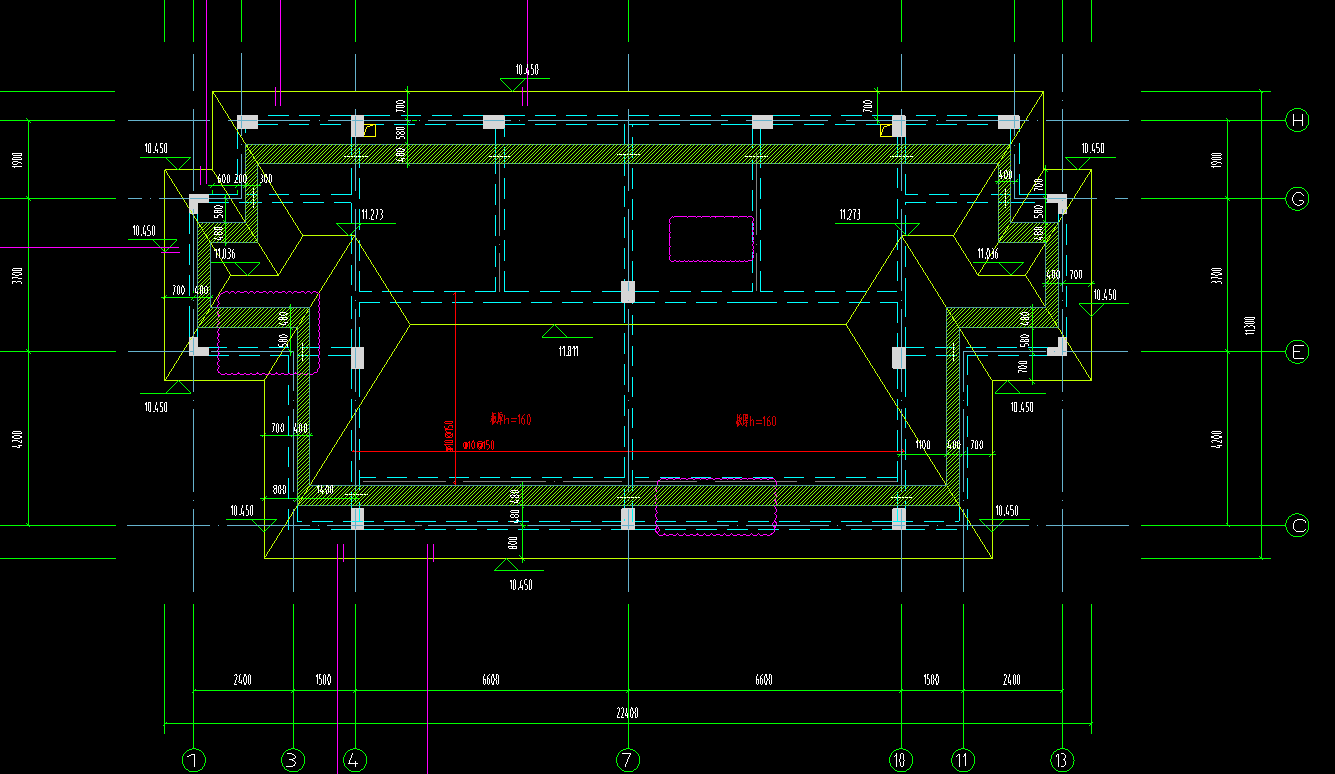The image size is (1335, 774).
Task: Pick the grid bubble numbered 3
Action: point(292,760)
